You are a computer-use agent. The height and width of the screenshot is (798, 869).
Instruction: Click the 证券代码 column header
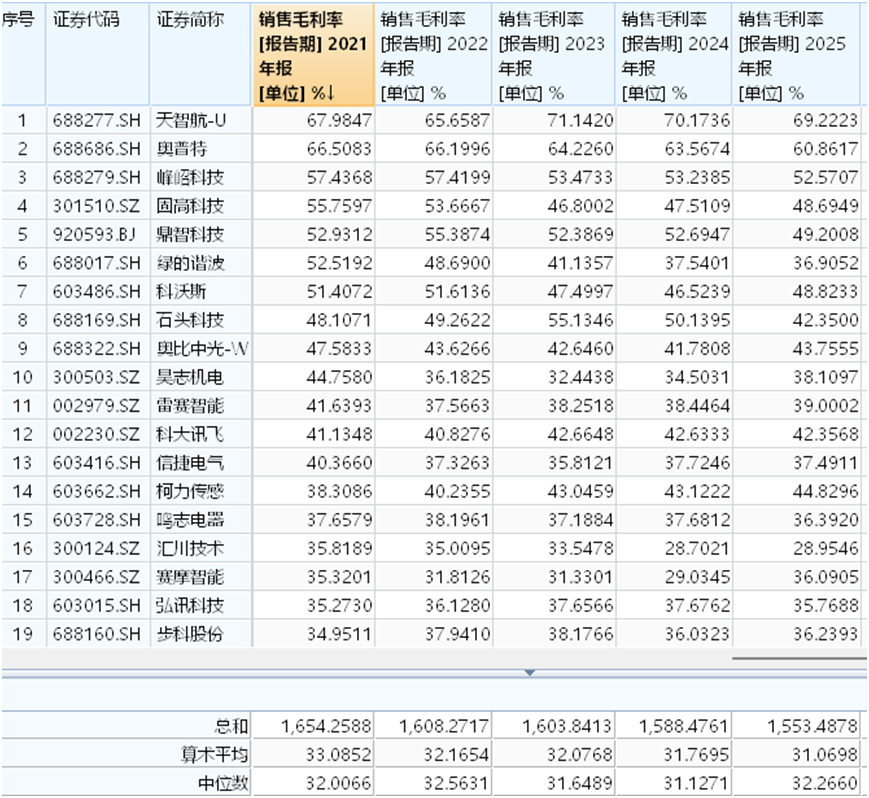coord(98,55)
